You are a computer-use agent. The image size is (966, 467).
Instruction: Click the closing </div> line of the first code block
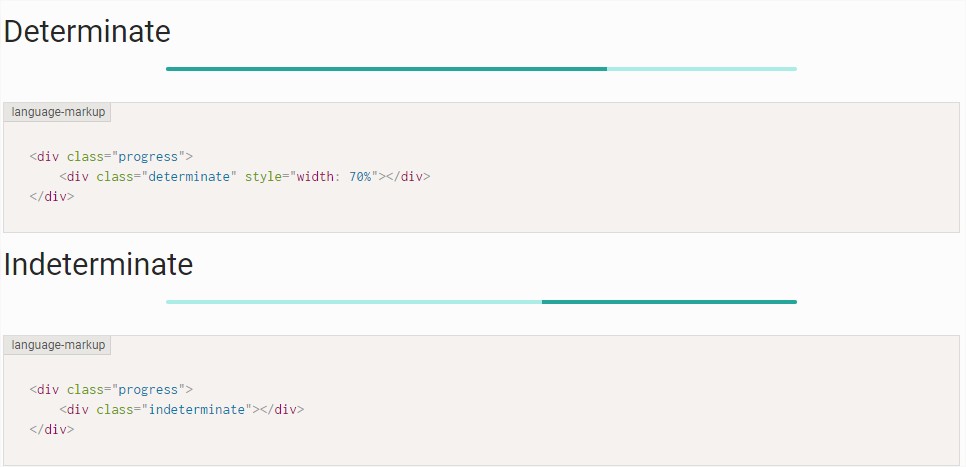tap(52, 197)
